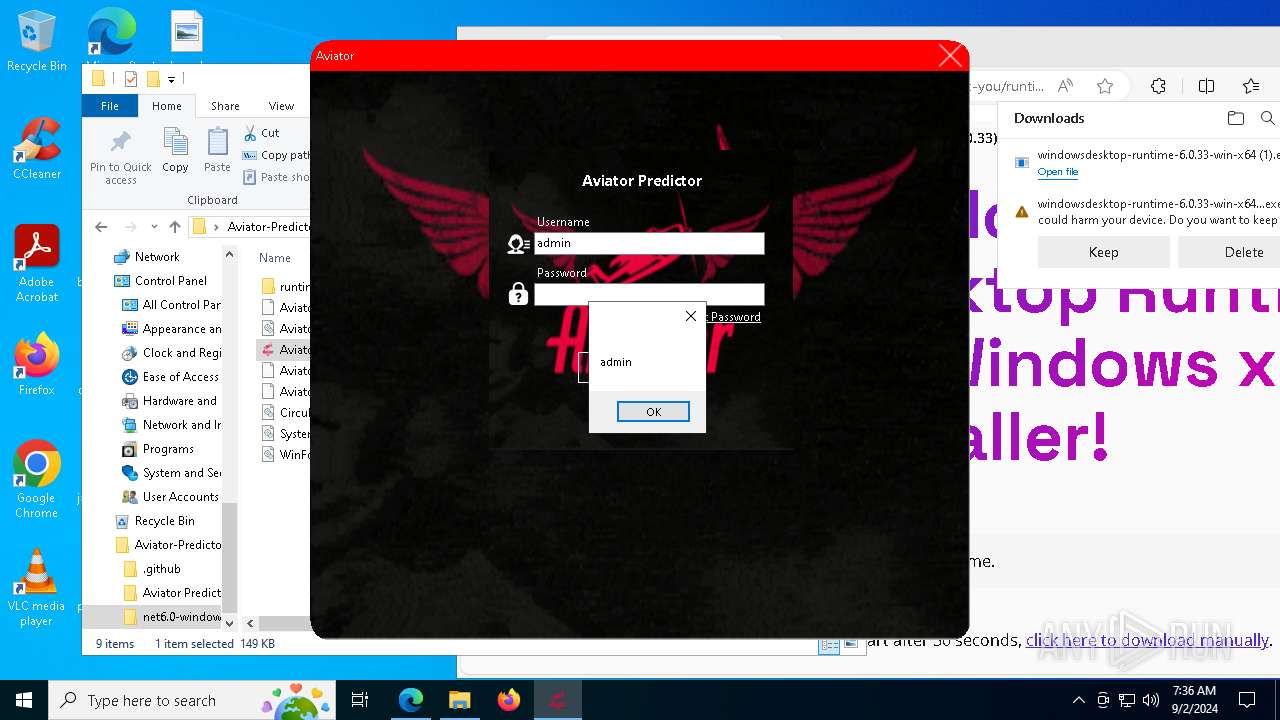1280x720 pixels.
Task: Open the Quick Access Toolbar customize dropdown
Action: [x=172, y=79]
